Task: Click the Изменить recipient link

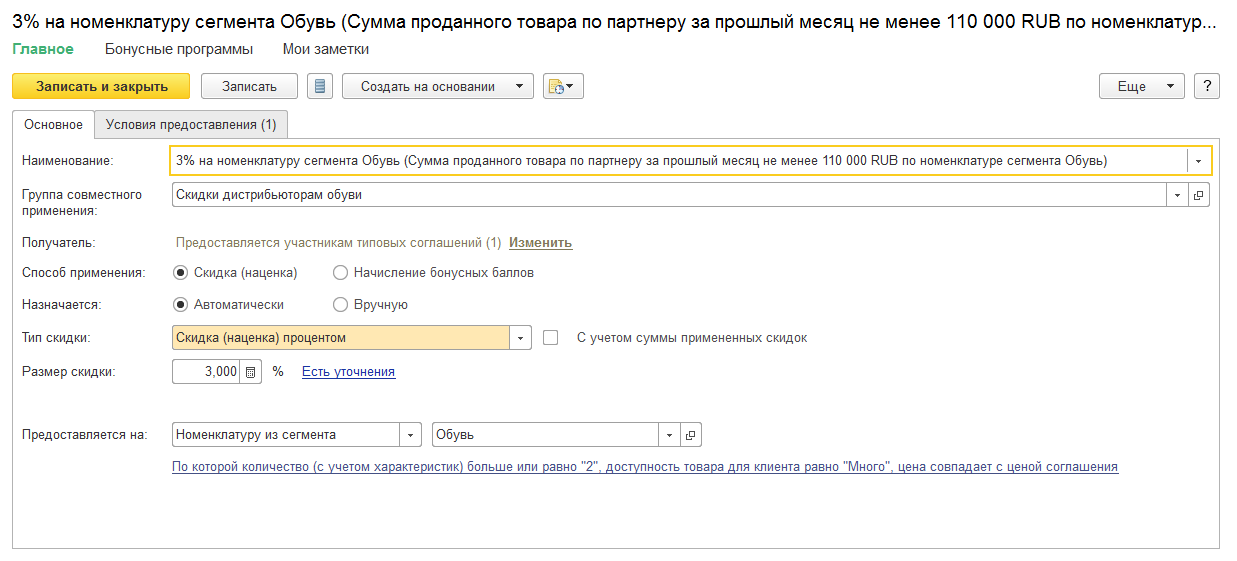Action: (x=540, y=243)
